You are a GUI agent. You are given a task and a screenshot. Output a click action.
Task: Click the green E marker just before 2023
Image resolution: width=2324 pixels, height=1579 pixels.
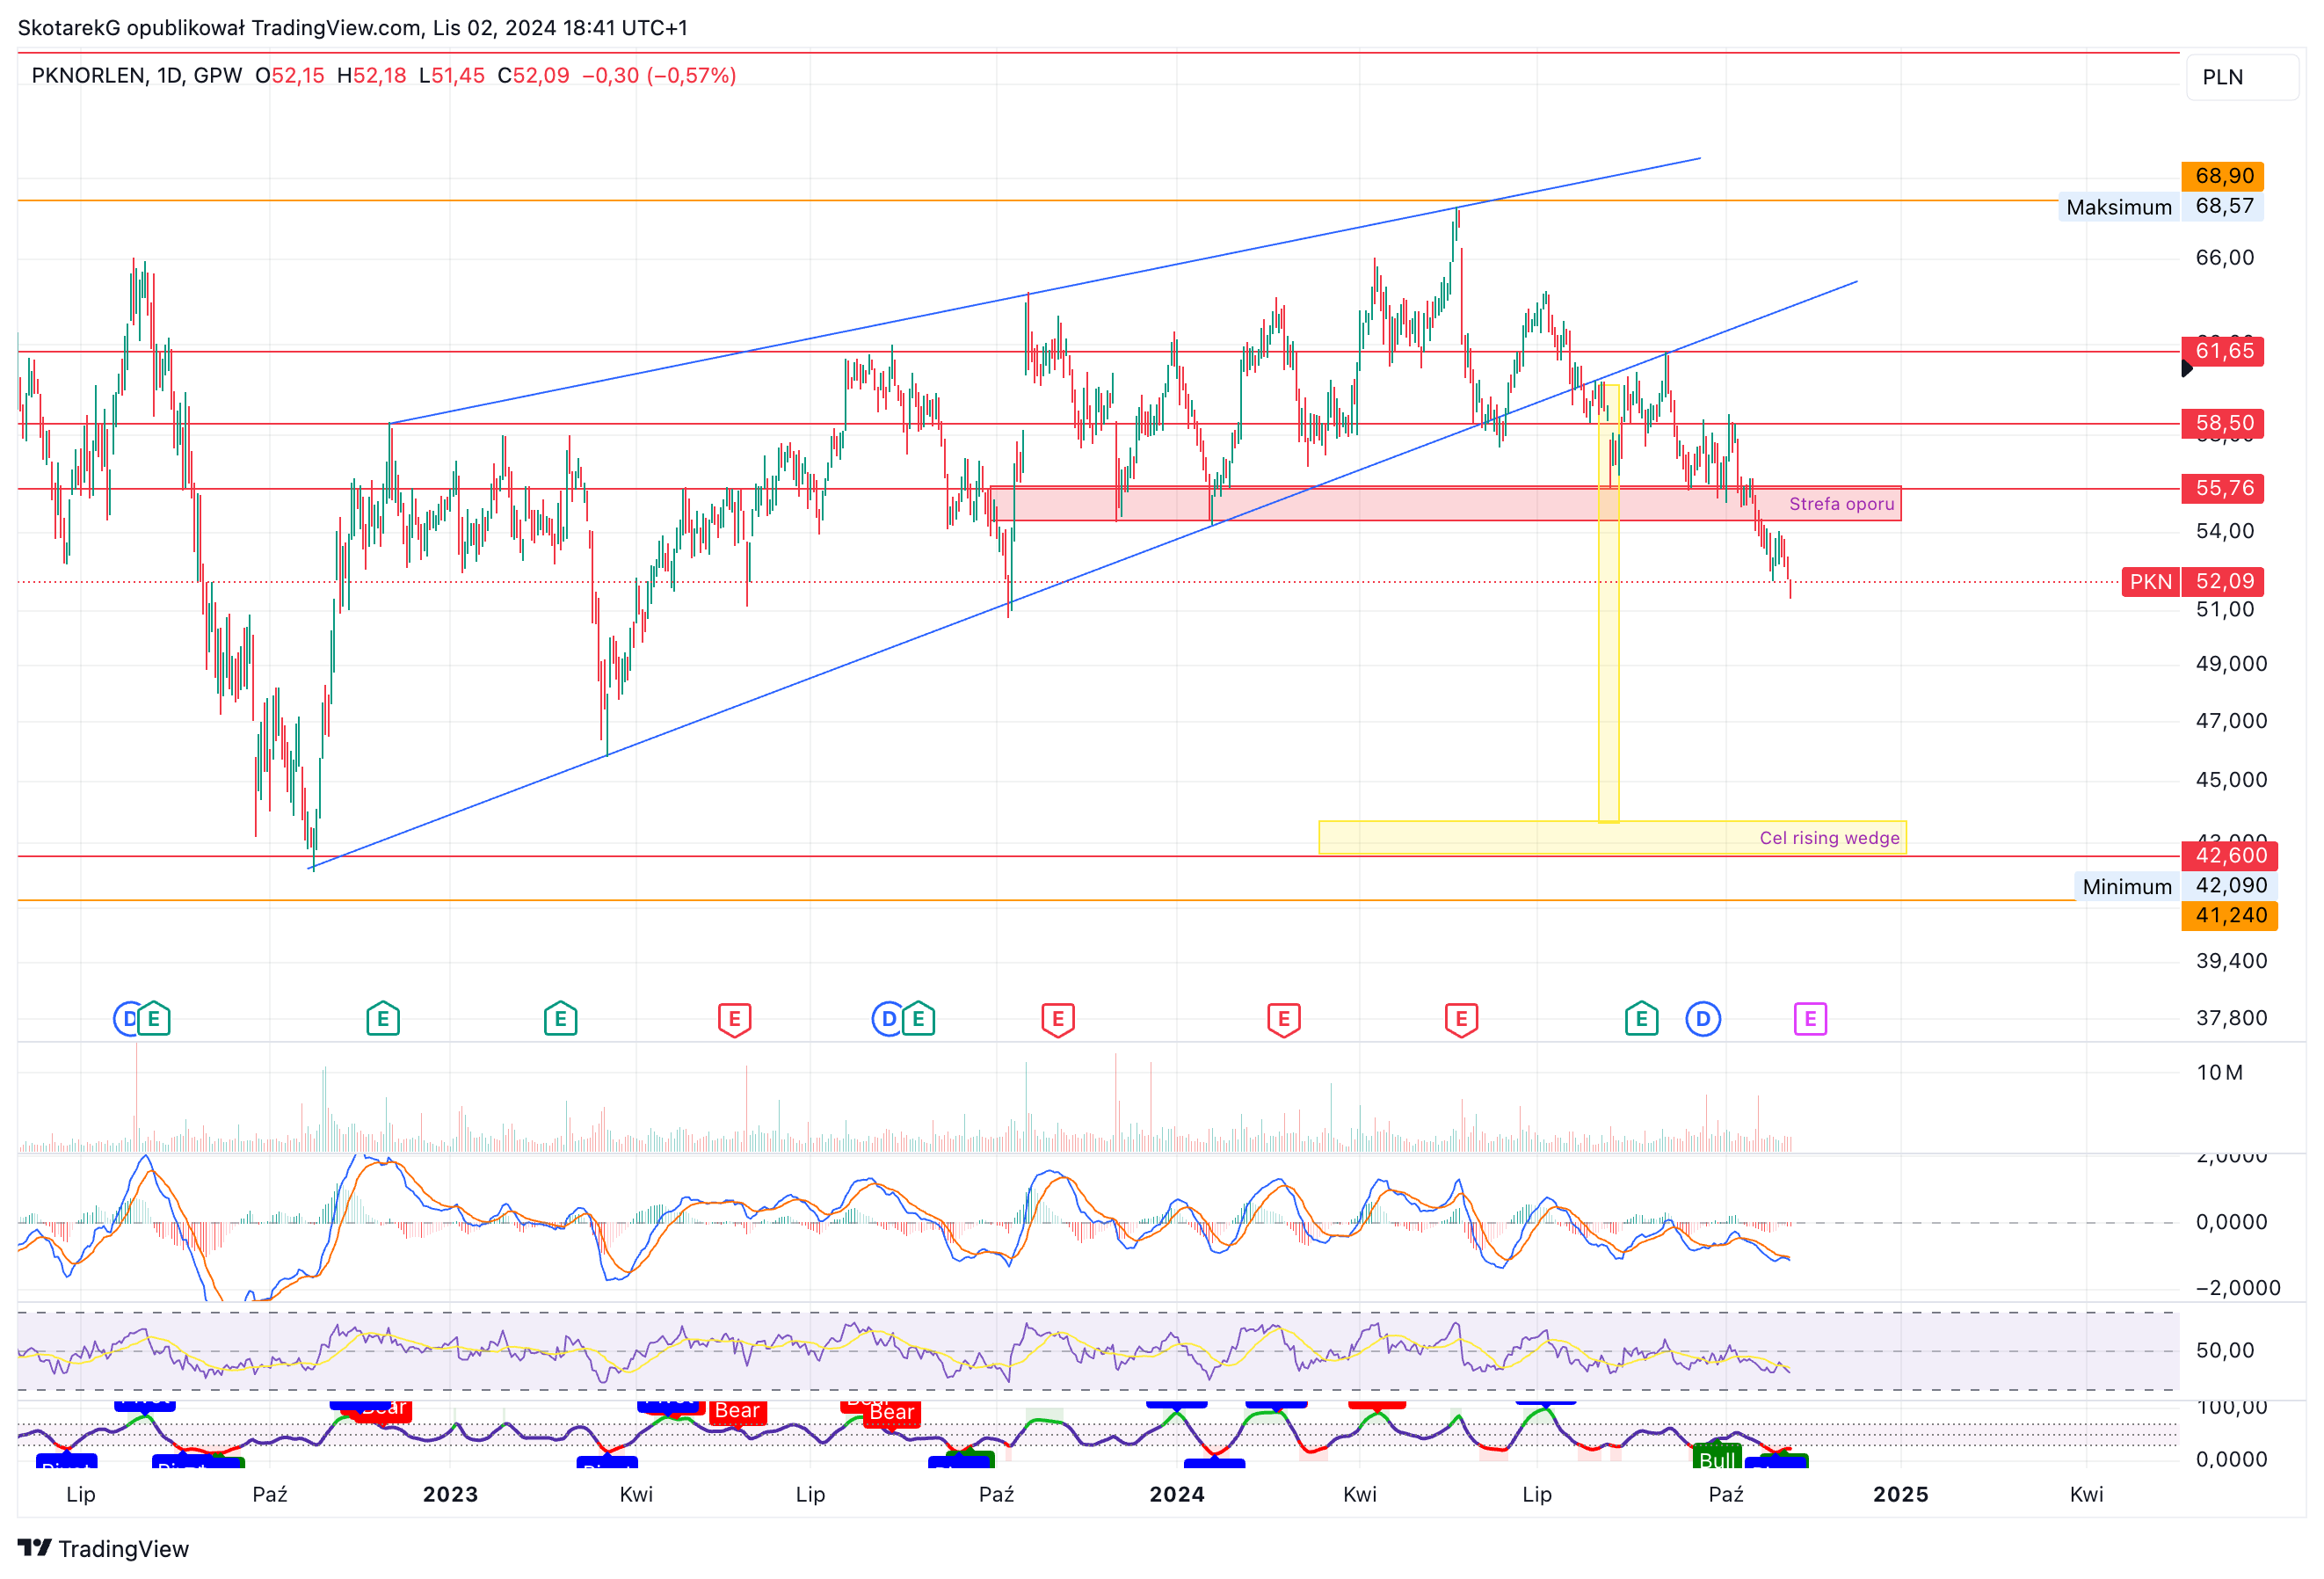tap(383, 1019)
